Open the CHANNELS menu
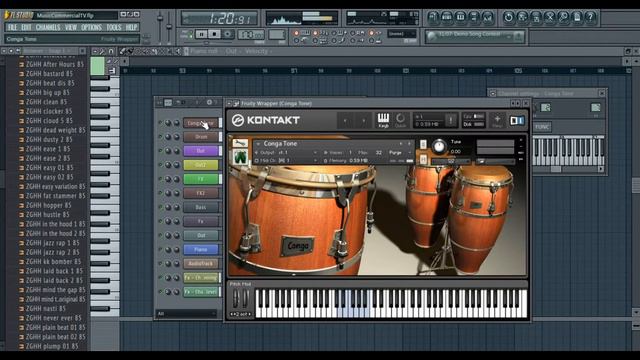The image size is (640, 360). point(48,27)
